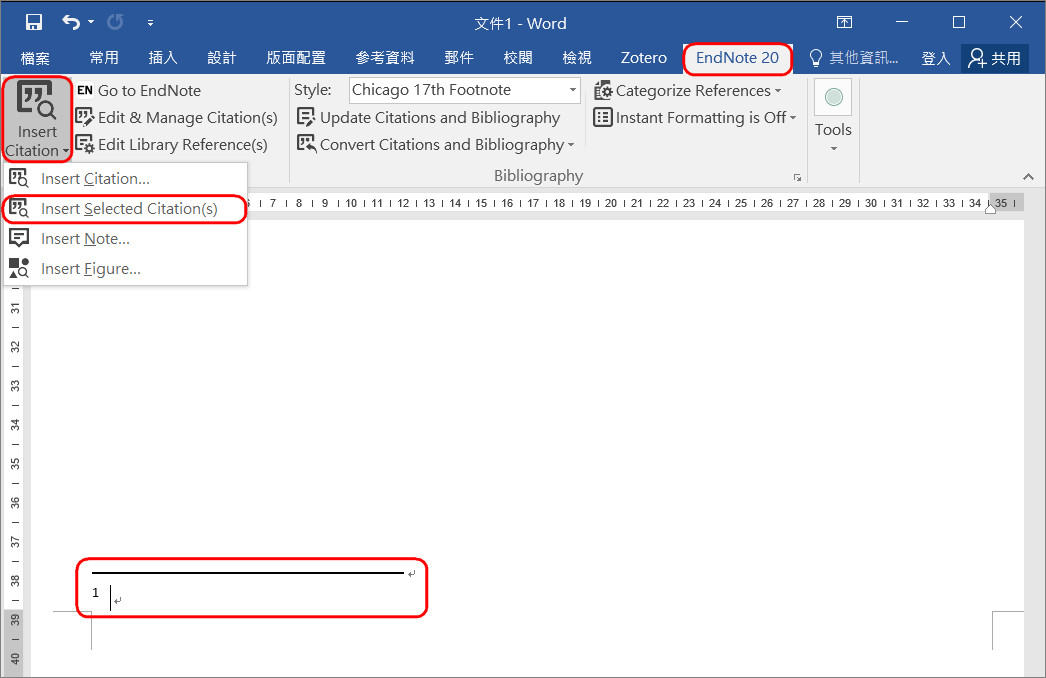Viewport: 1046px width, 678px height.
Task: Expand Convert Citations and Bibliography arrow
Action: (570, 145)
